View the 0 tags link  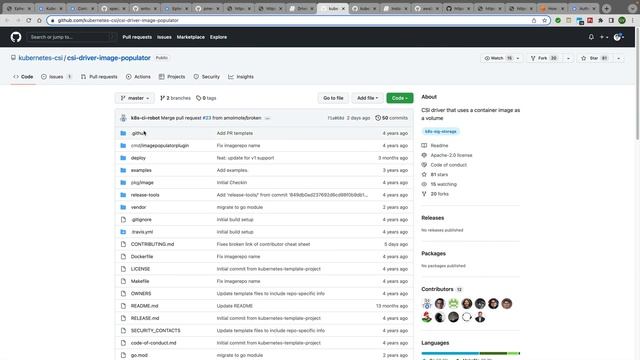click(x=206, y=98)
